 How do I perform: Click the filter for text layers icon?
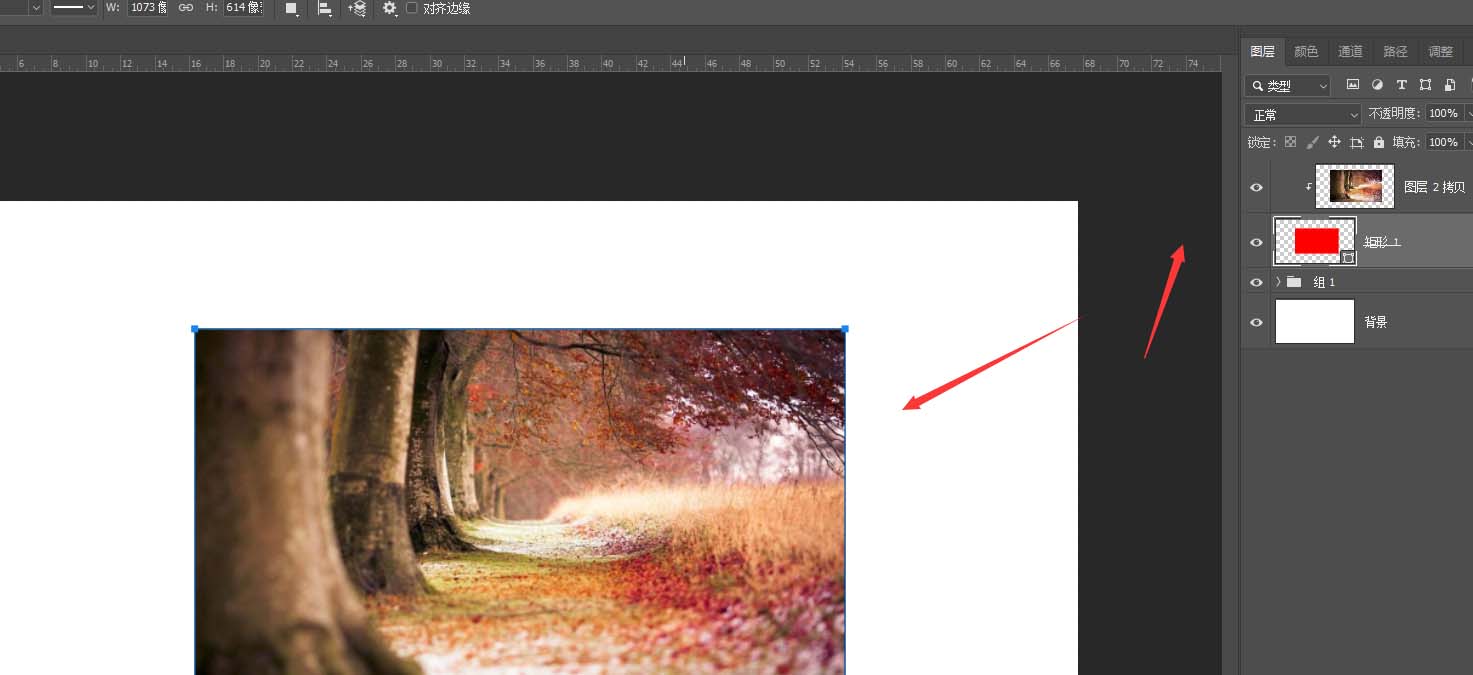pos(1402,85)
